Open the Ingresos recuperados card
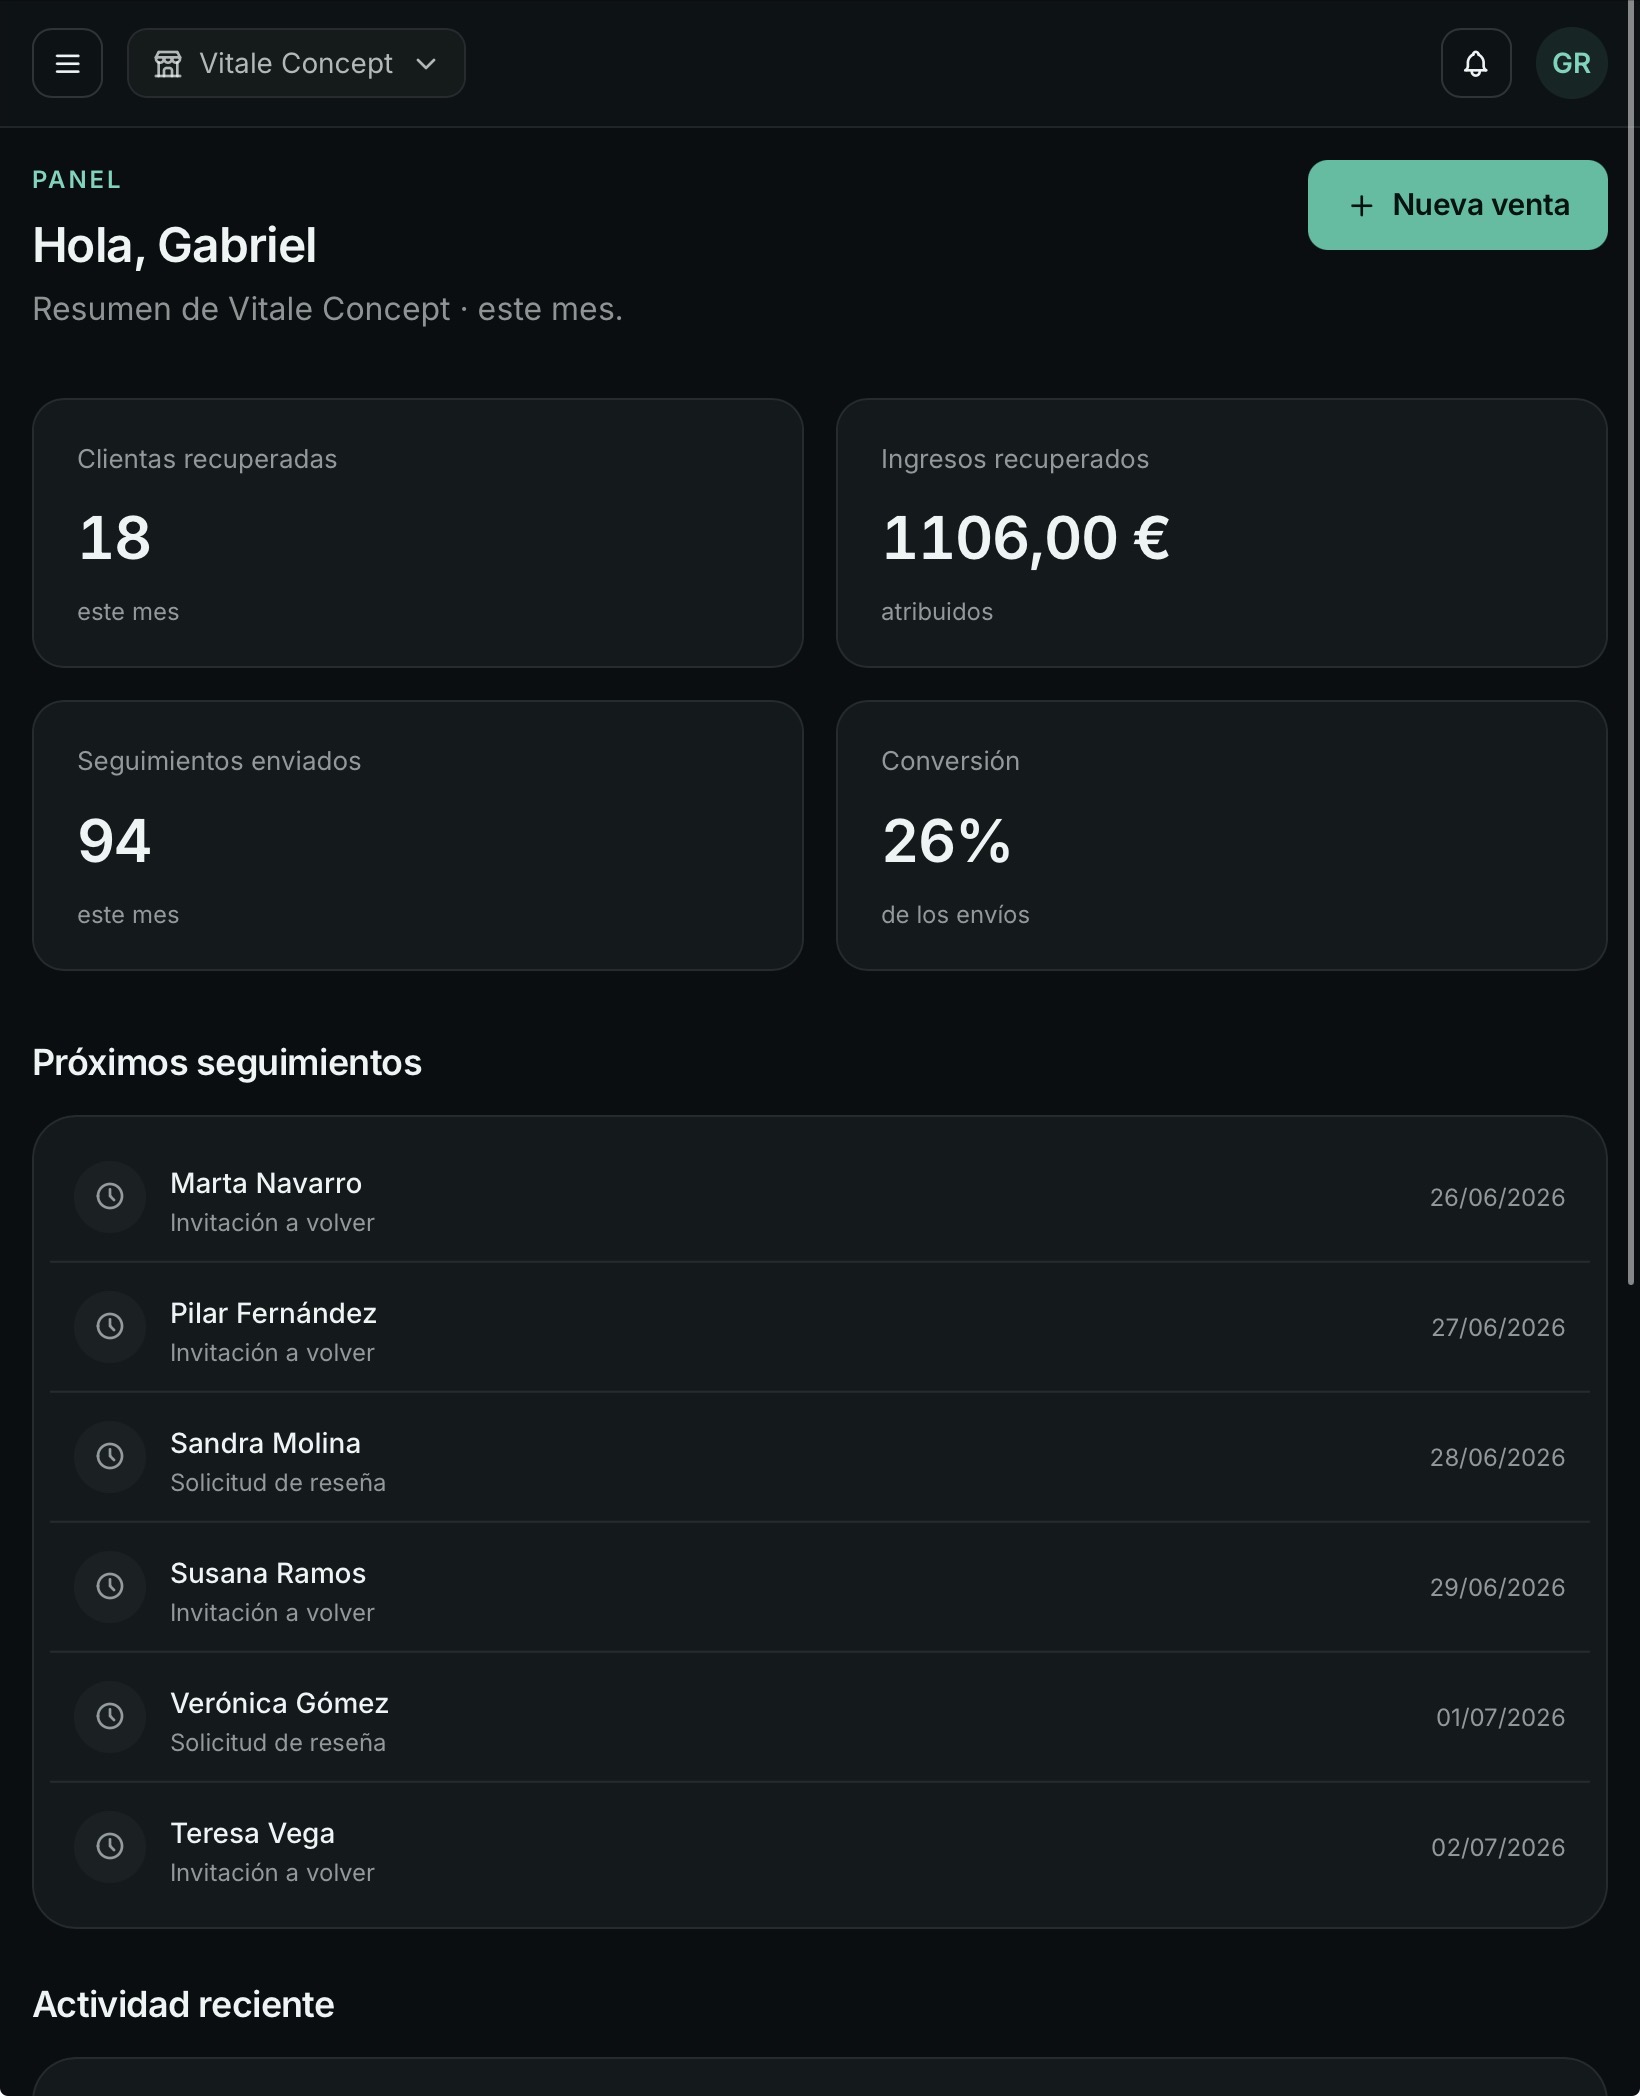The height and width of the screenshot is (2096, 1640). tap(1221, 533)
